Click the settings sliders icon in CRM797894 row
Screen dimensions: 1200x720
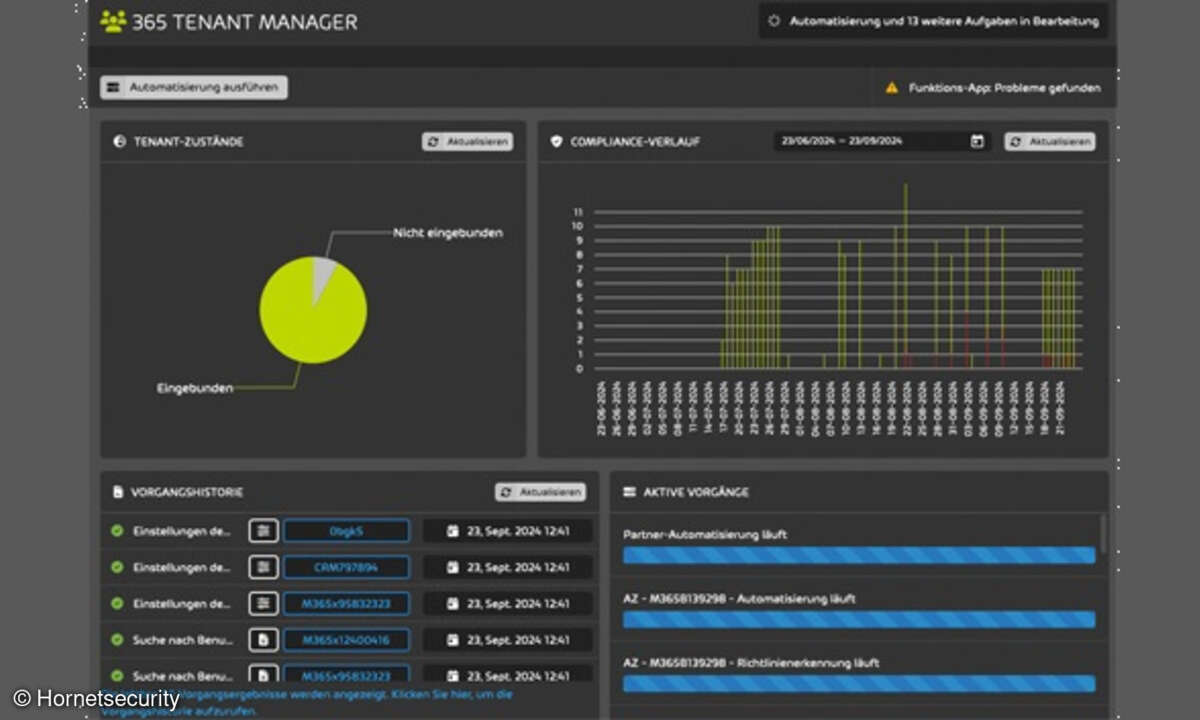click(x=263, y=567)
